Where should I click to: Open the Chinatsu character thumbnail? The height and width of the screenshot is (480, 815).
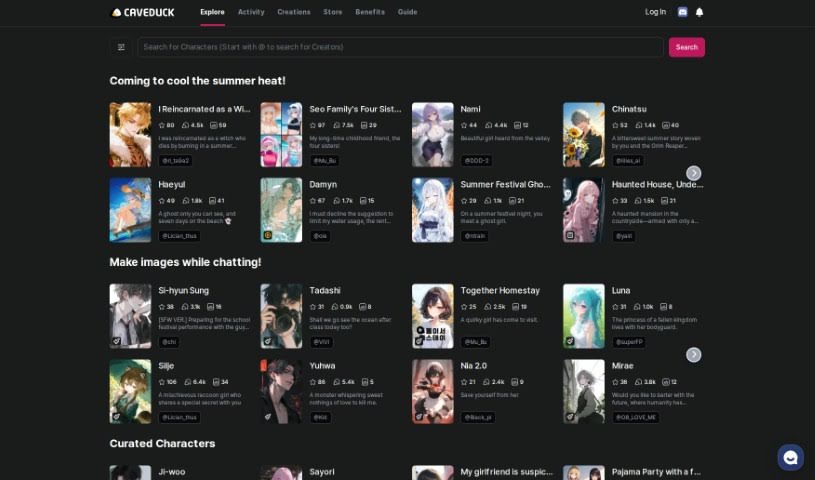(x=584, y=135)
